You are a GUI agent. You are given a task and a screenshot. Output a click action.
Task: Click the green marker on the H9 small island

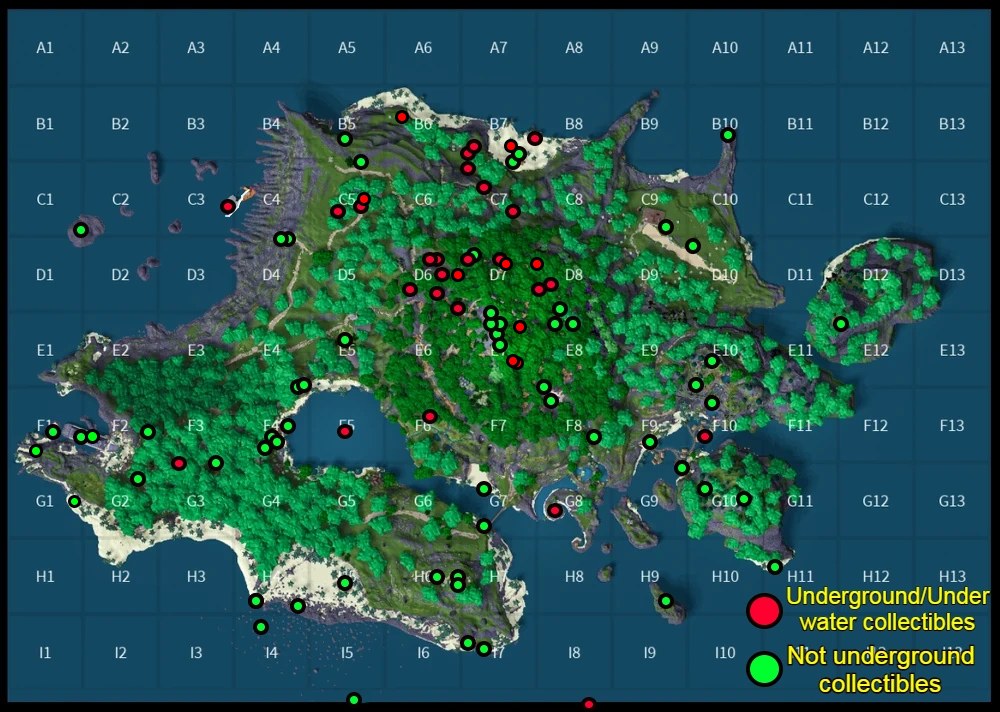click(x=666, y=601)
